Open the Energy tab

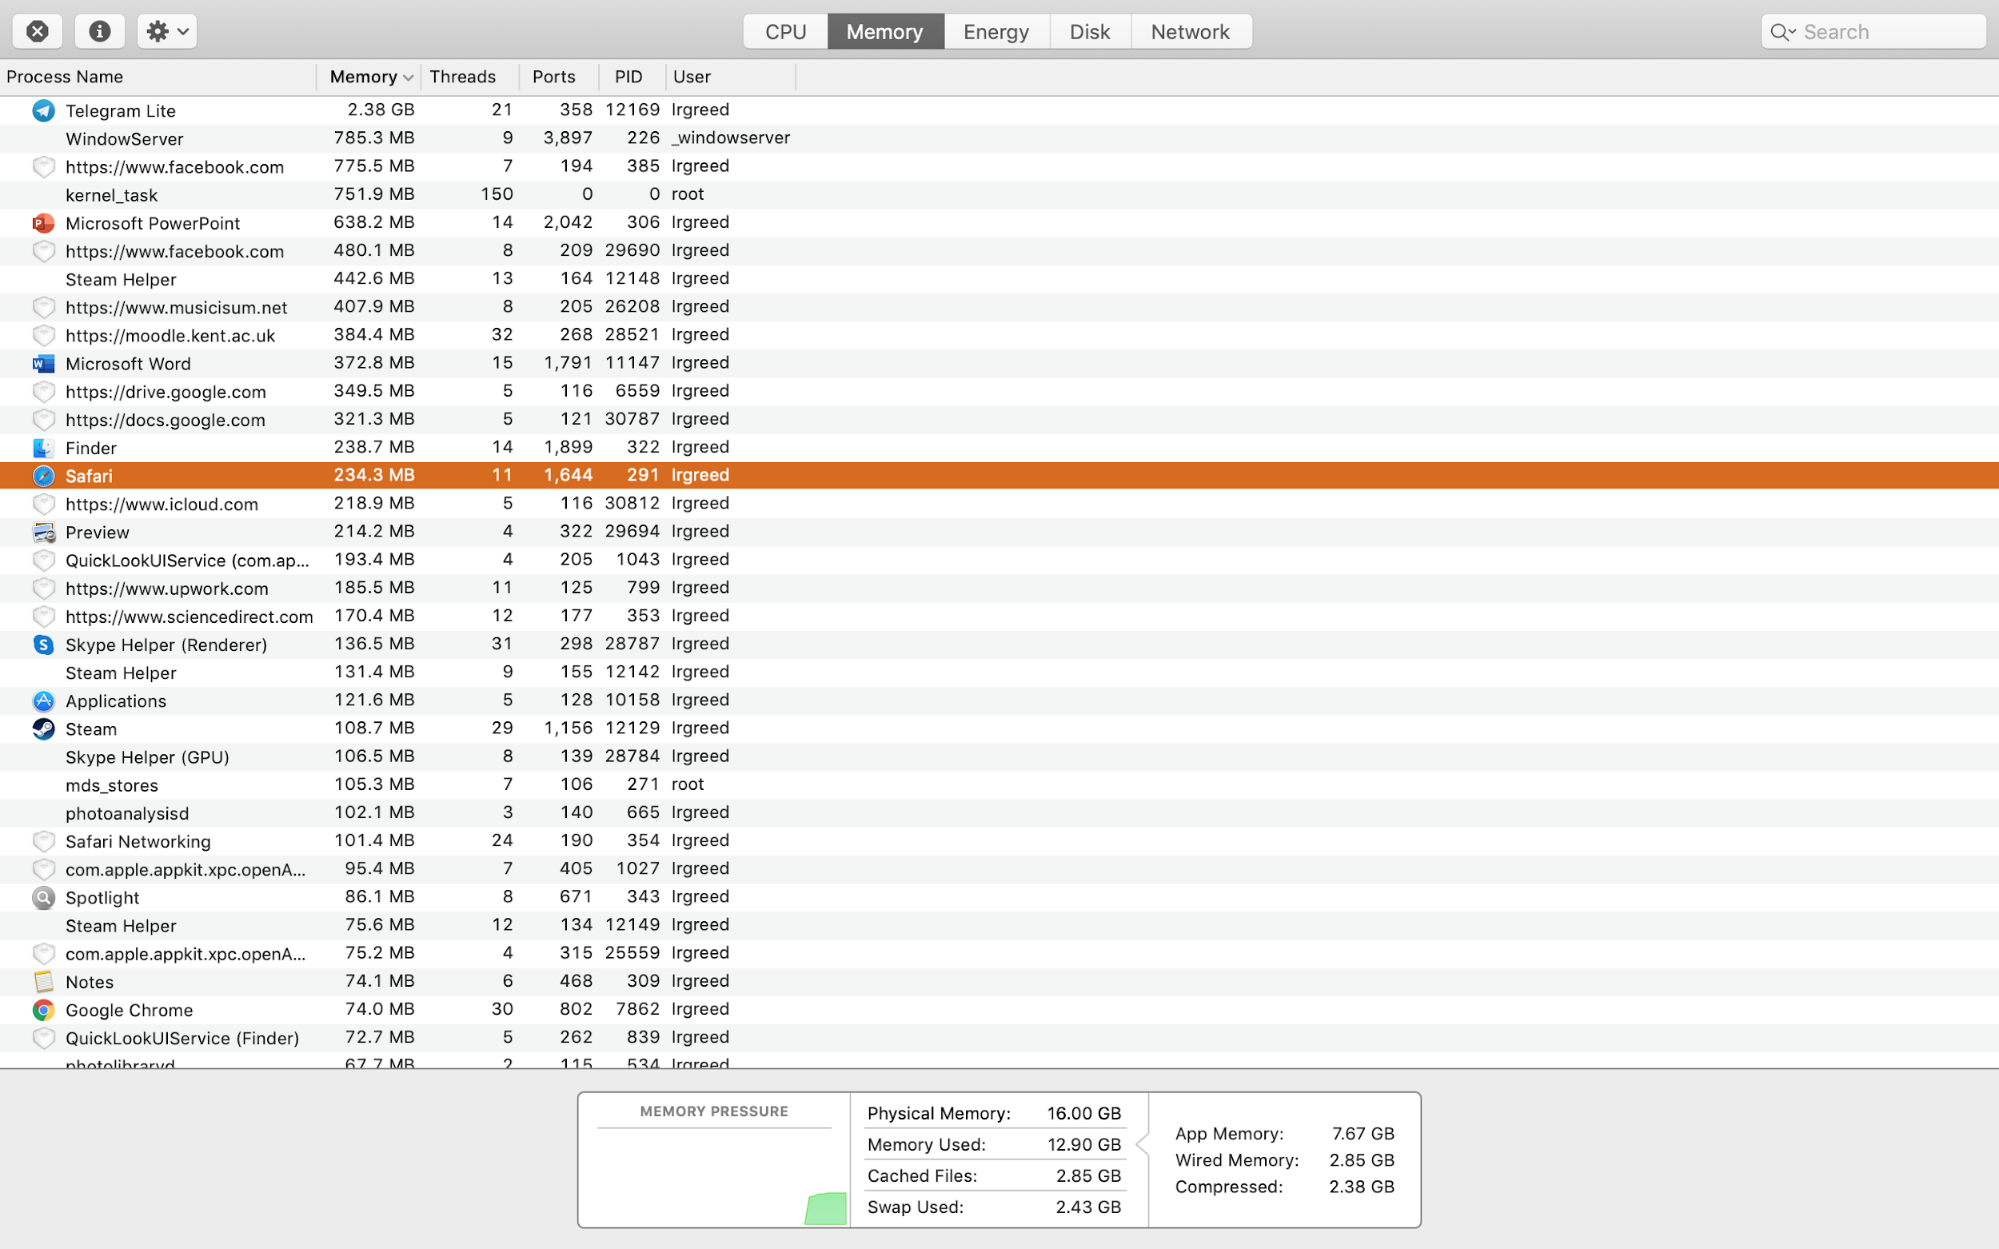point(996,31)
